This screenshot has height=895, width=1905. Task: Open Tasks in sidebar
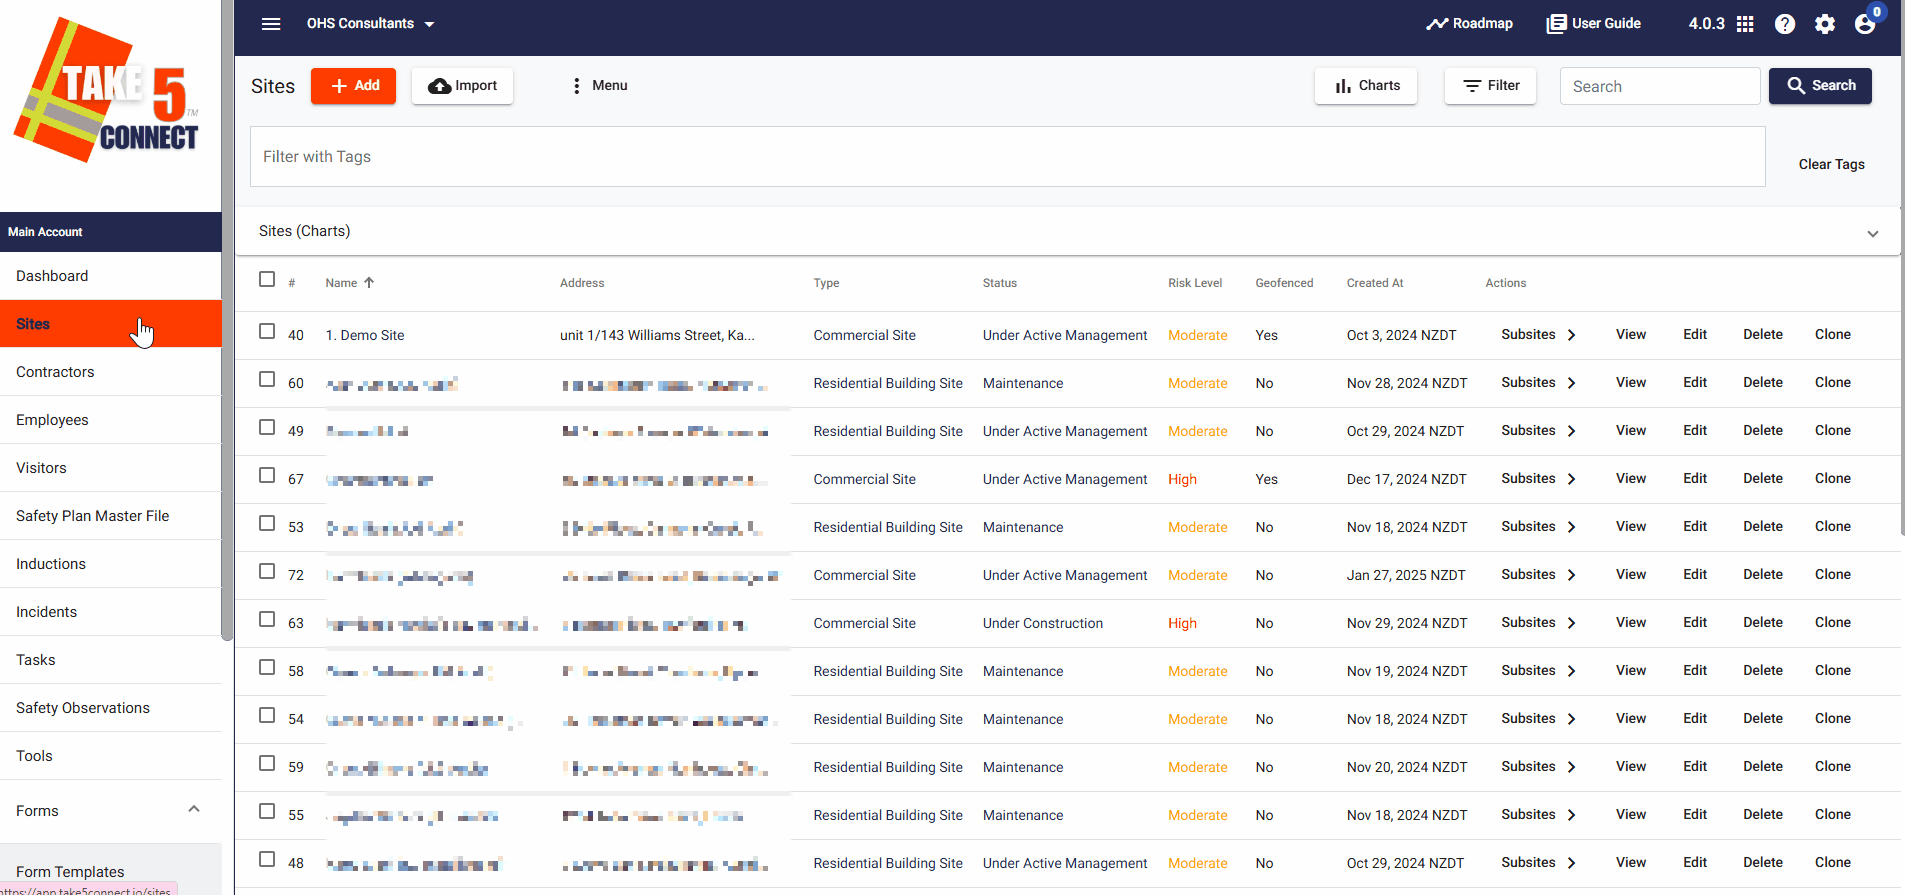pyautogui.click(x=110, y=660)
